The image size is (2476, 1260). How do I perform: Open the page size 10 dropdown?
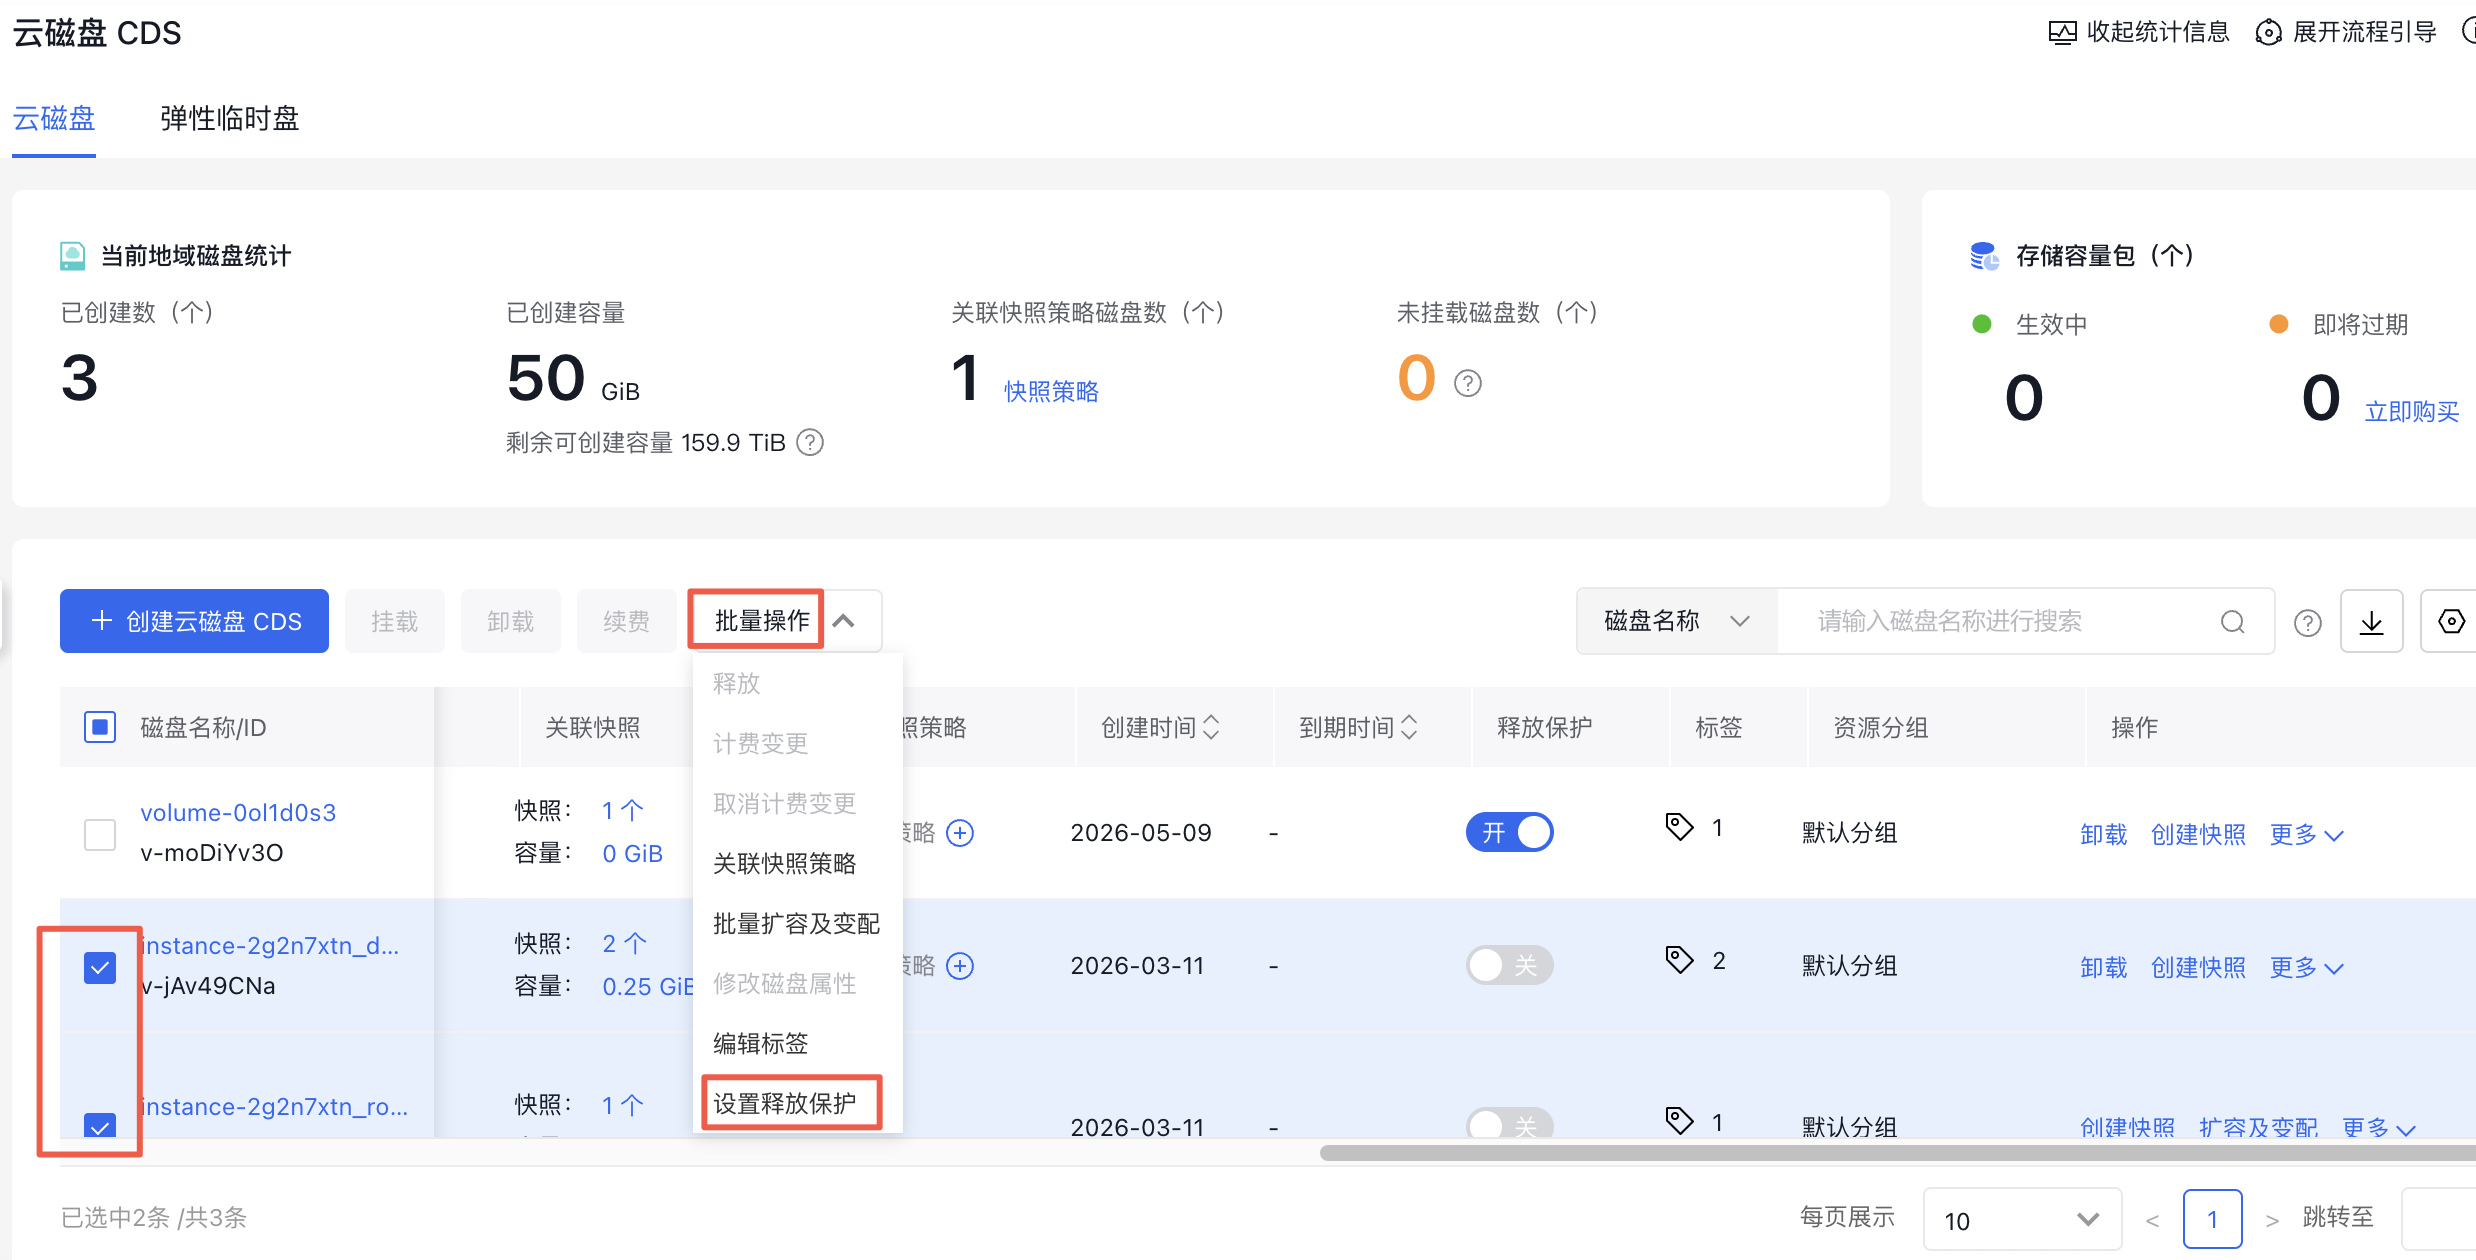[x=2022, y=1219]
